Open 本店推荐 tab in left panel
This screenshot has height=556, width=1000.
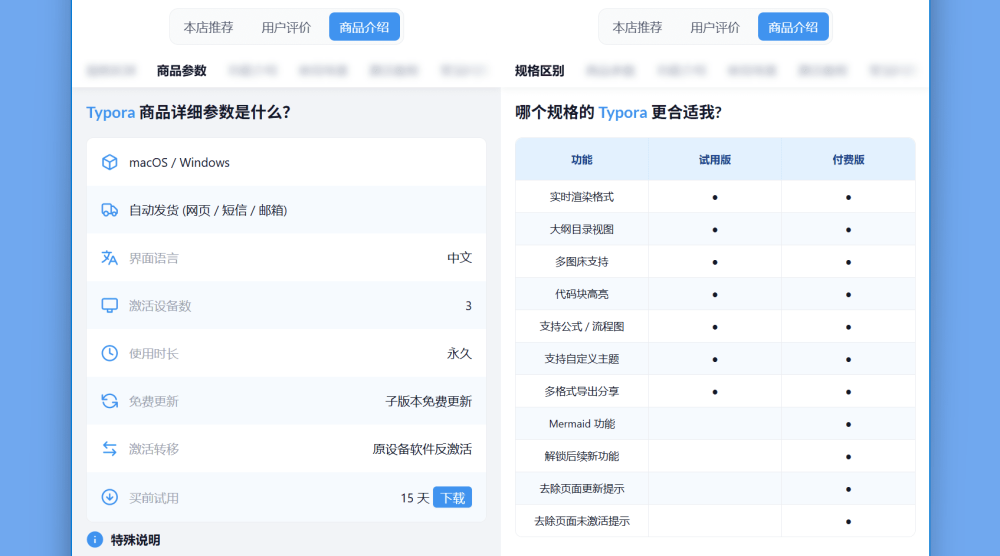209,27
